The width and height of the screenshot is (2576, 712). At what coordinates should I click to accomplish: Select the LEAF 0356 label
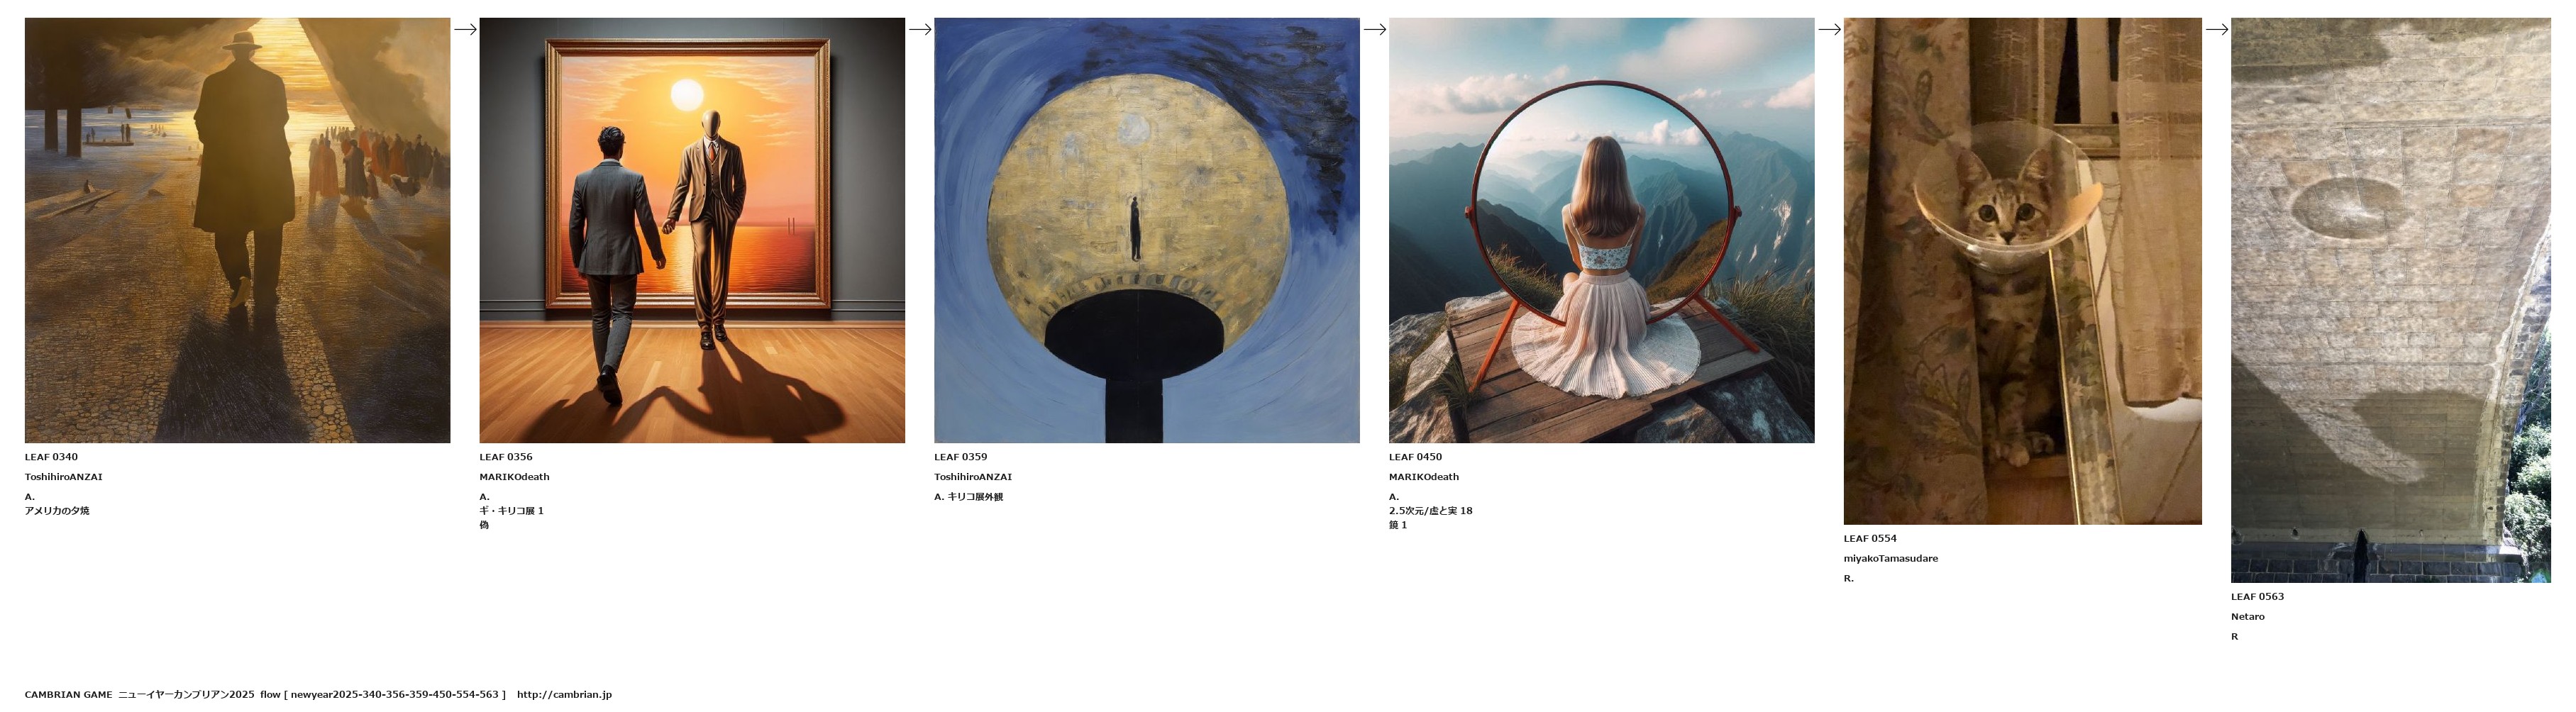coord(506,457)
